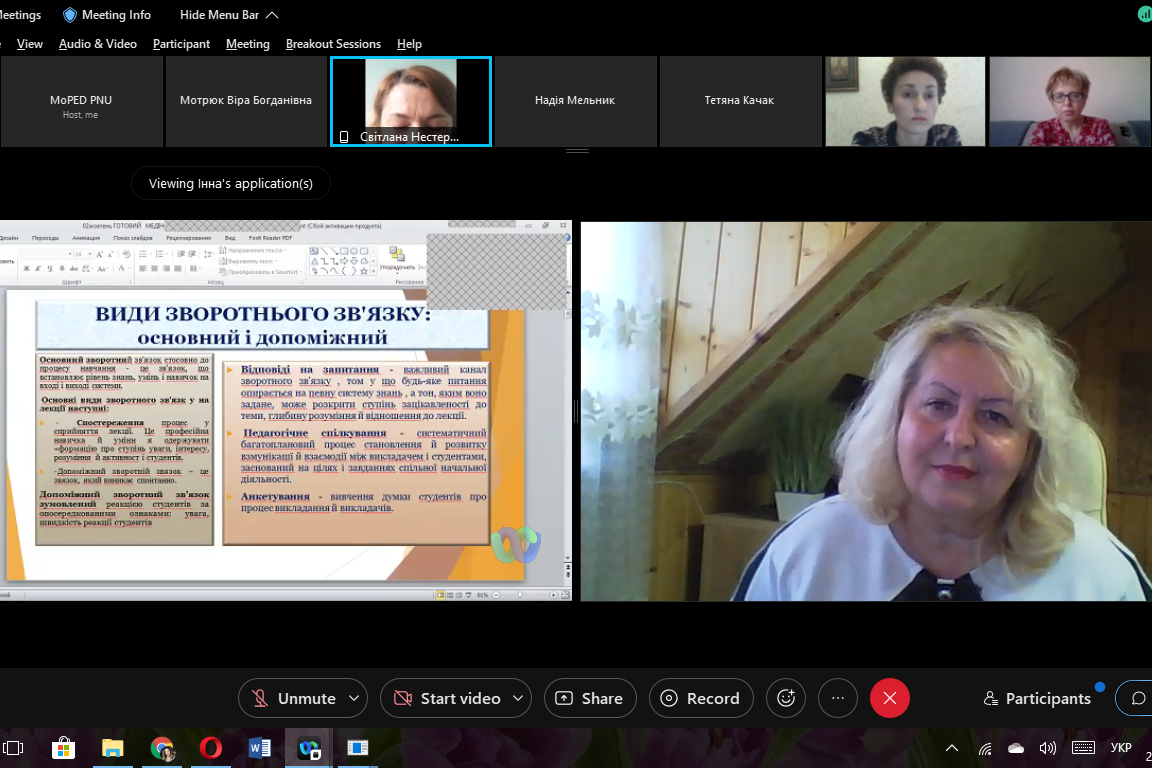1152x768 pixels.
Task: Click Chrome icon in the taskbar
Action: pos(162,747)
